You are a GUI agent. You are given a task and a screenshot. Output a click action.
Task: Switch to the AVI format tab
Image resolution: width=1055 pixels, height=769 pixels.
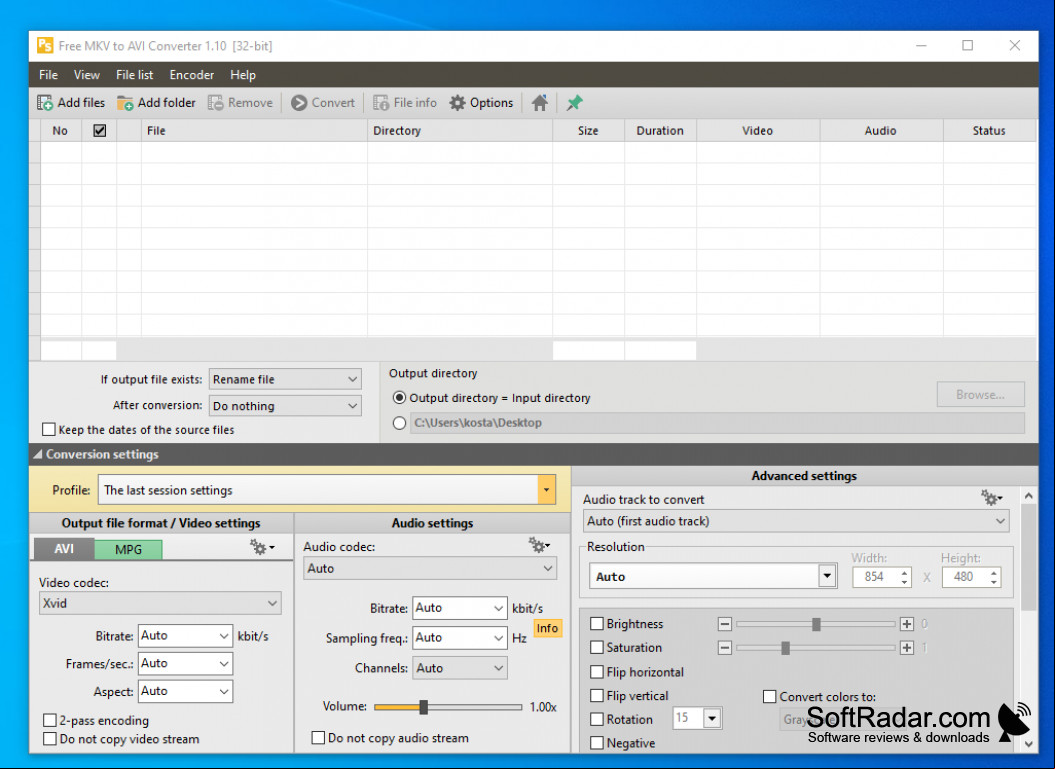point(64,549)
